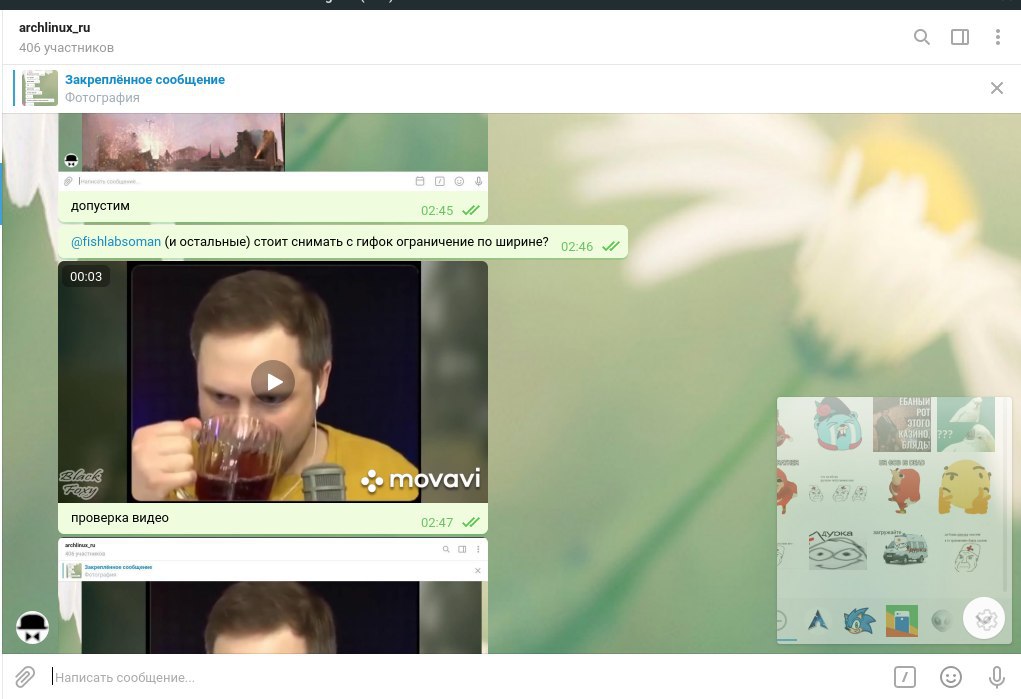This screenshot has height=699, width=1021.
Task: Open the screenshot above the допустим message
Action: 273,151
